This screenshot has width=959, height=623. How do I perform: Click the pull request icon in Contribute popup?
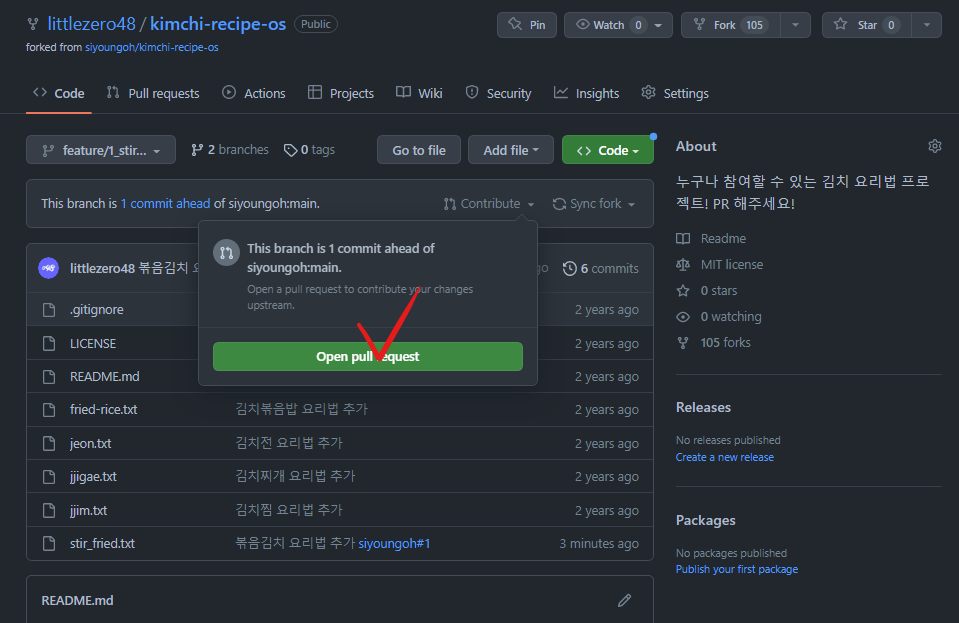pyautogui.click(x=226, y=253)
